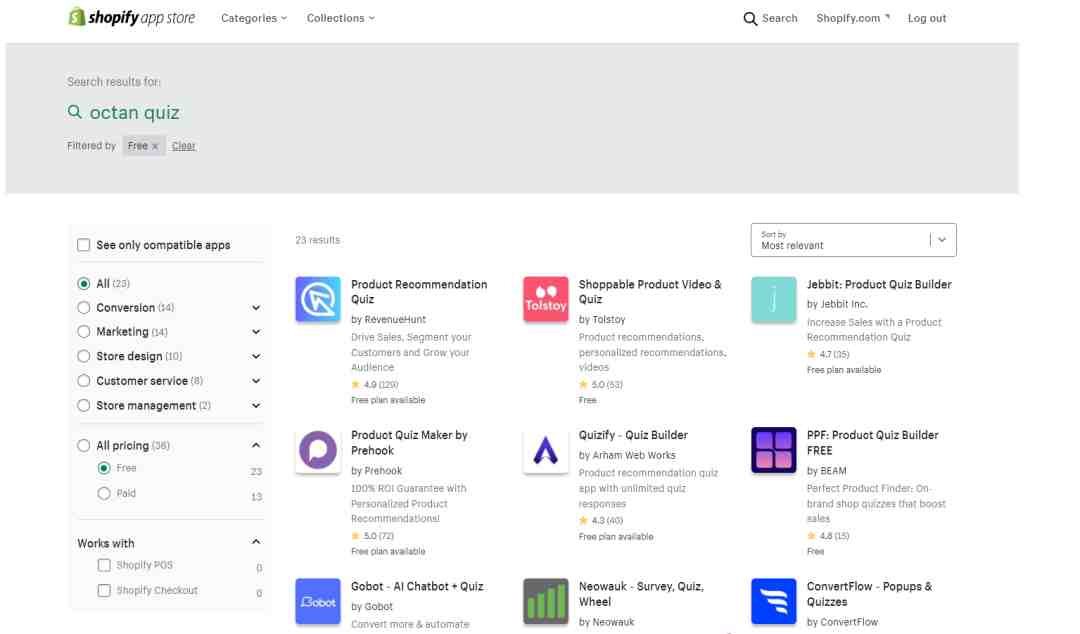Image resolution: width=1080 pixels, height=634 pixels.
Task: Collapse the All pricing section
Action: pyautogui.click(x=256, y=445)
